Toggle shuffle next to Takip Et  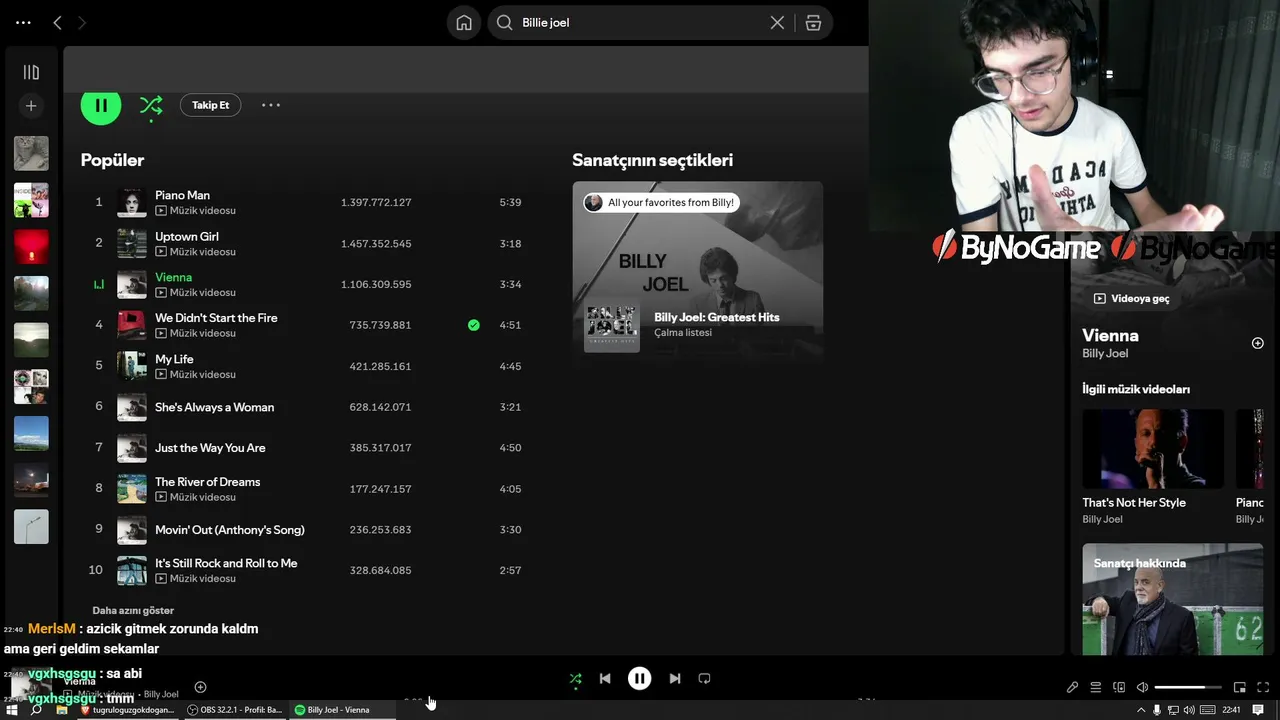pyautogui.click(x=151, y=105)
